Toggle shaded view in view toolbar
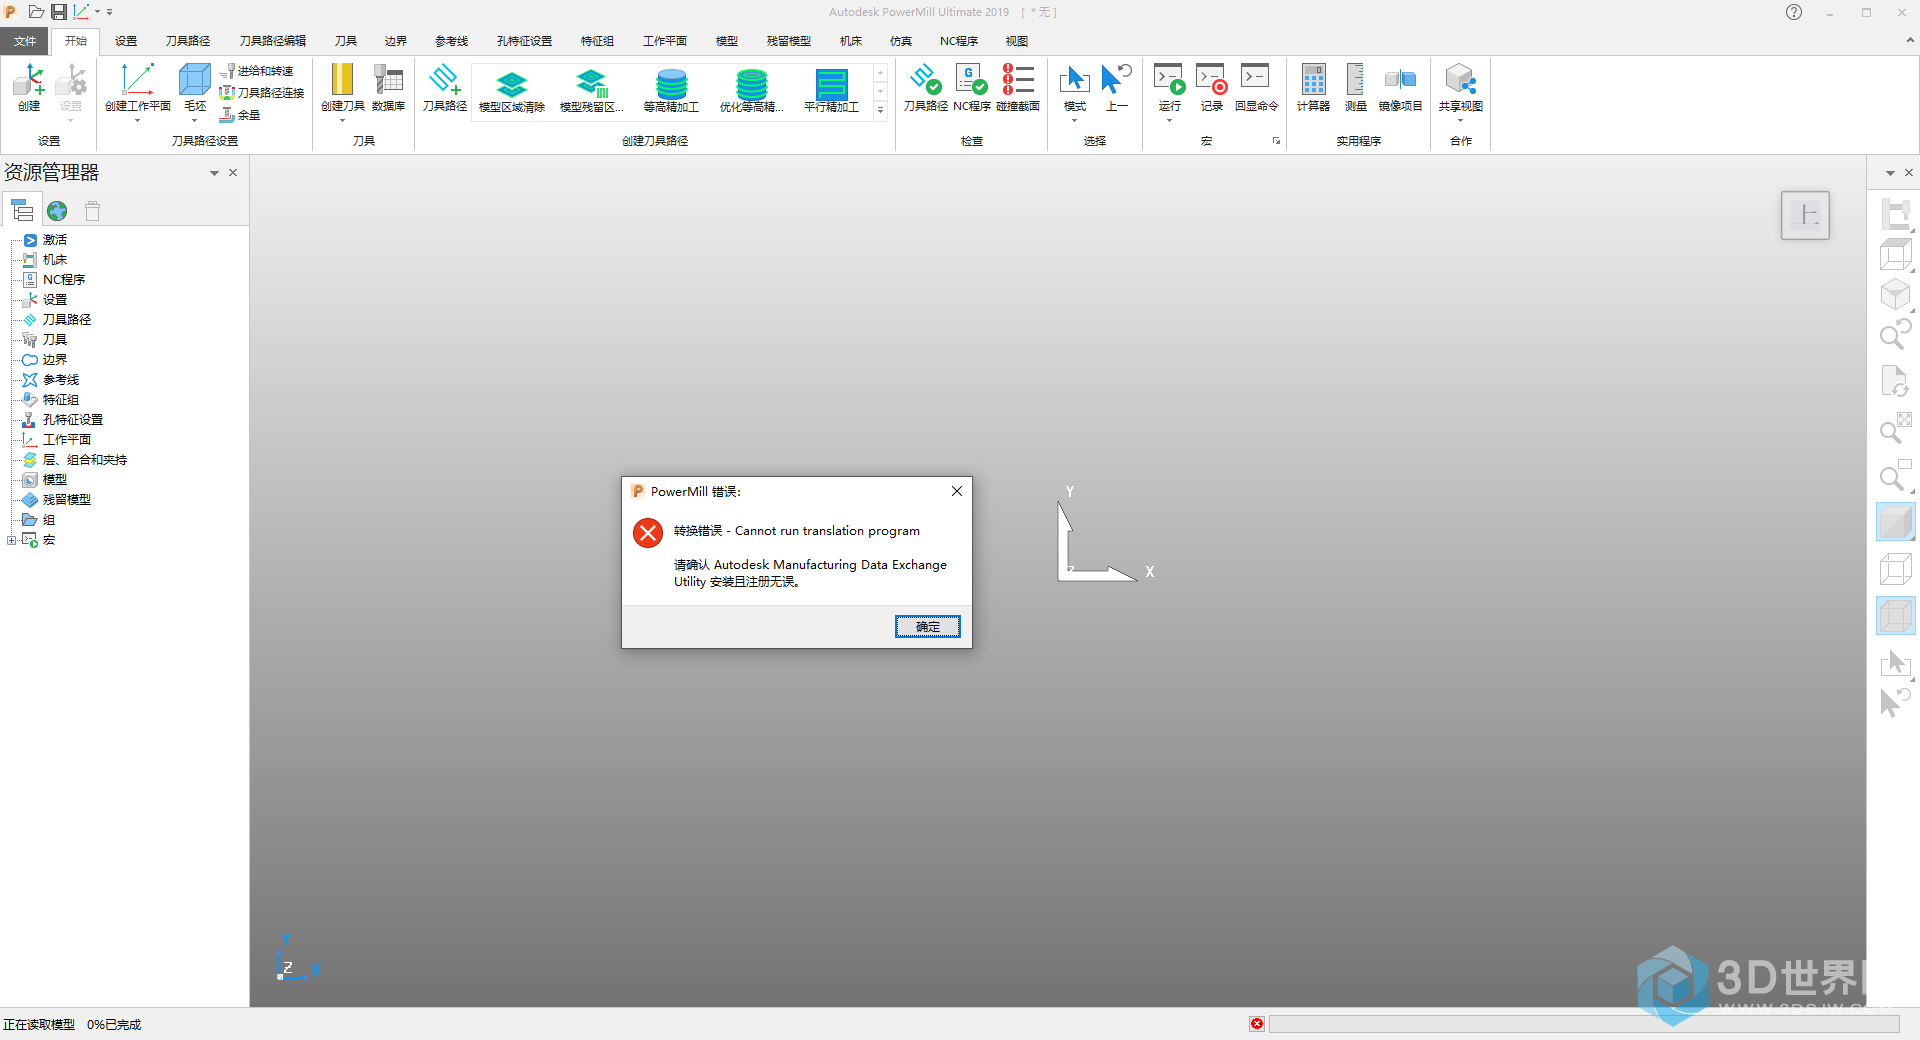Image resolution: width=1920 pixels, height=1040 pixels. [x=1895, y=522]
